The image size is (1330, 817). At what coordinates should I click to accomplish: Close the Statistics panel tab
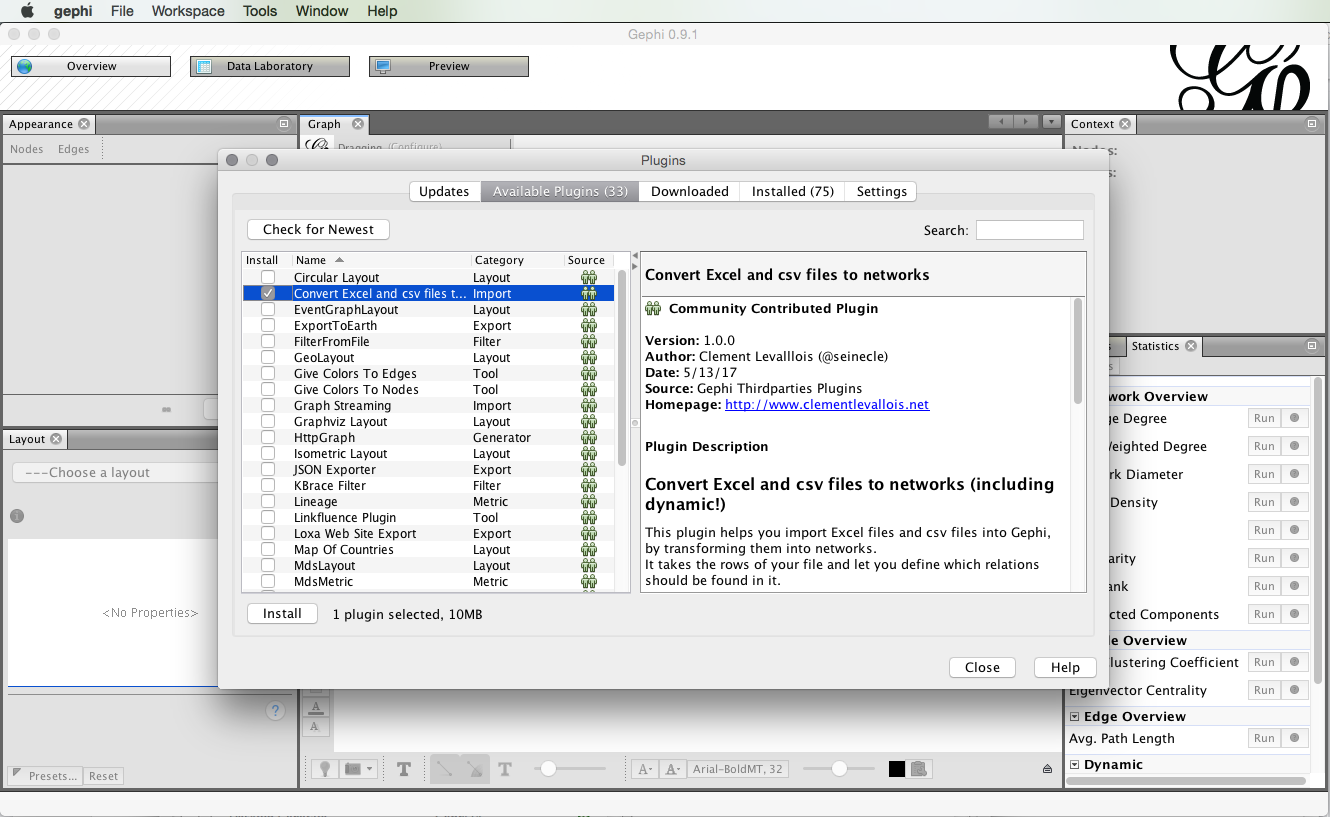point(1191,346)
